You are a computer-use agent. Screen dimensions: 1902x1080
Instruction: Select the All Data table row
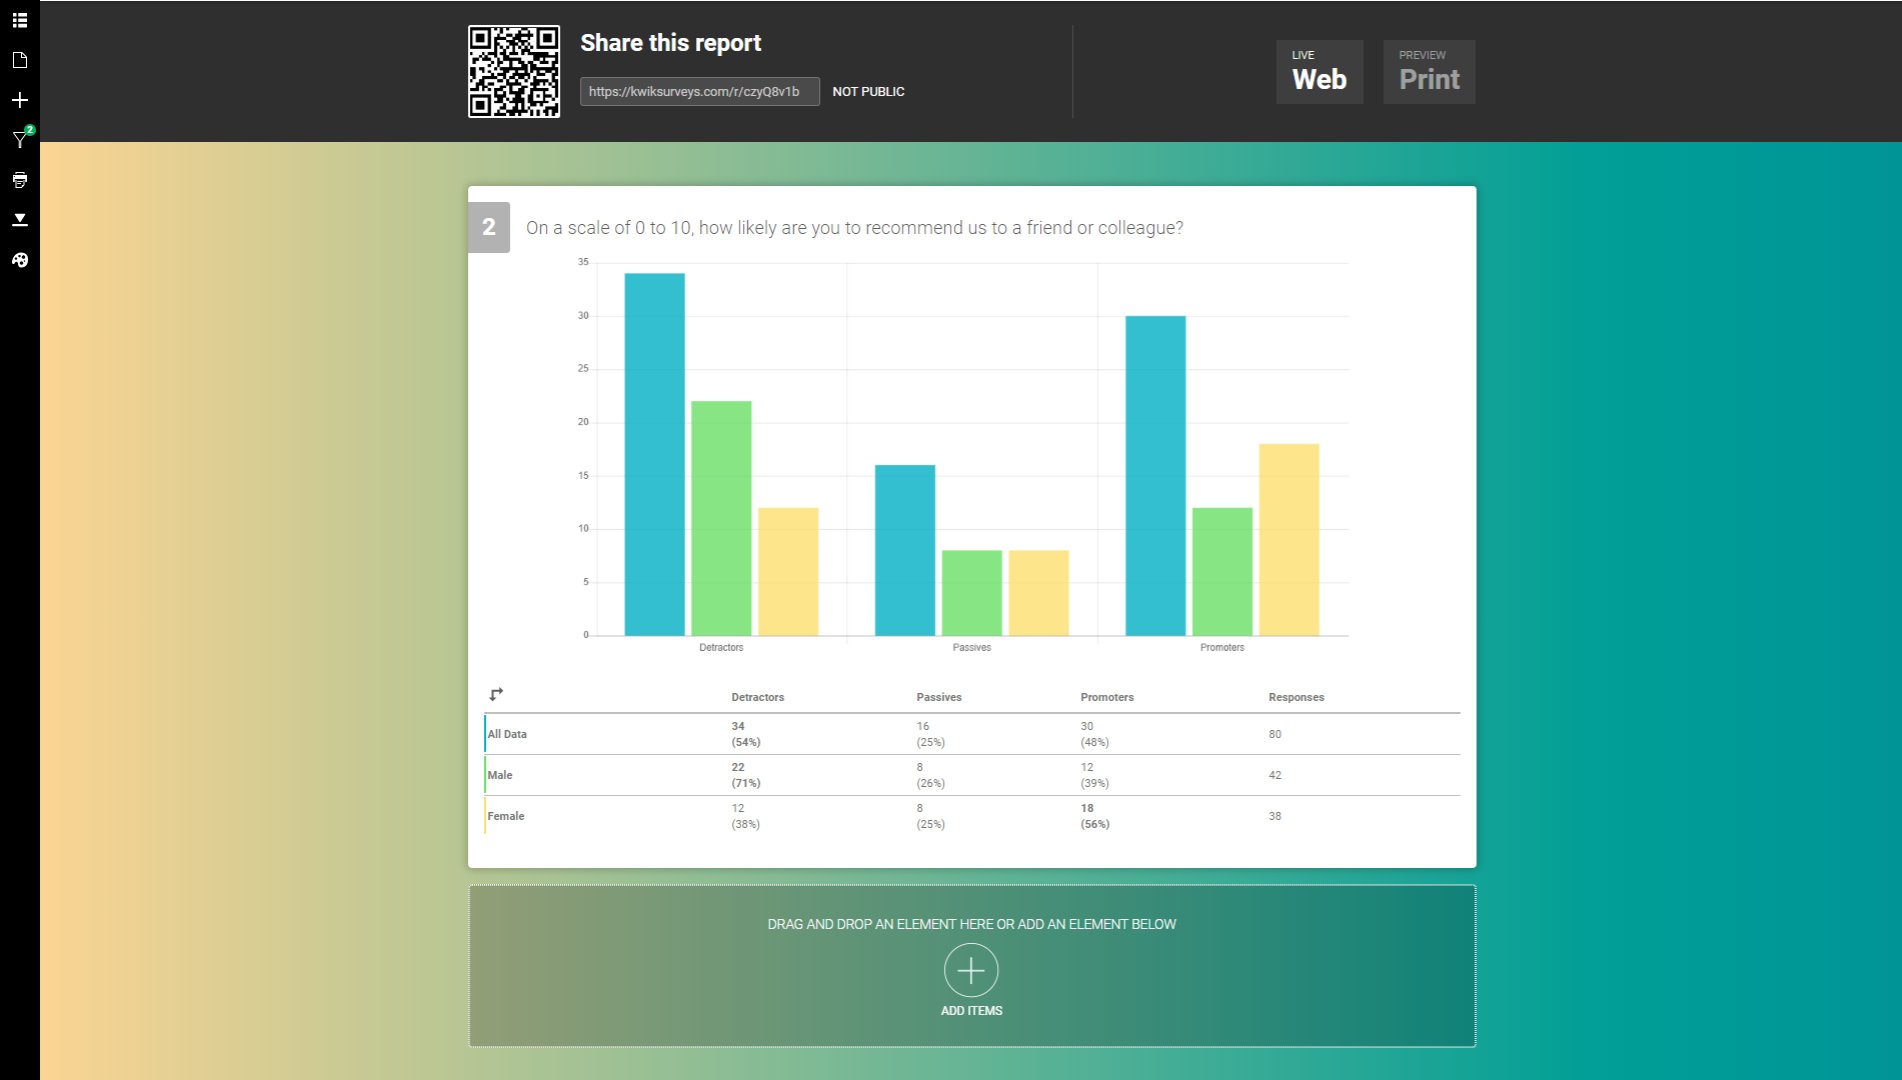(x=507, y=734)
